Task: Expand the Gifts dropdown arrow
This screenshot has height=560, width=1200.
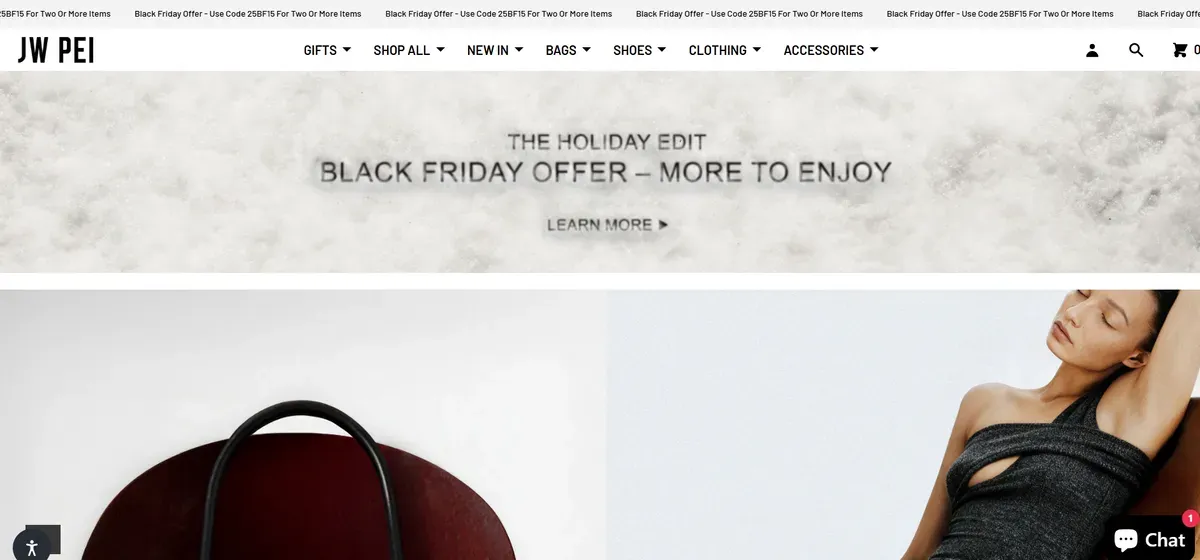Action: 346,49
